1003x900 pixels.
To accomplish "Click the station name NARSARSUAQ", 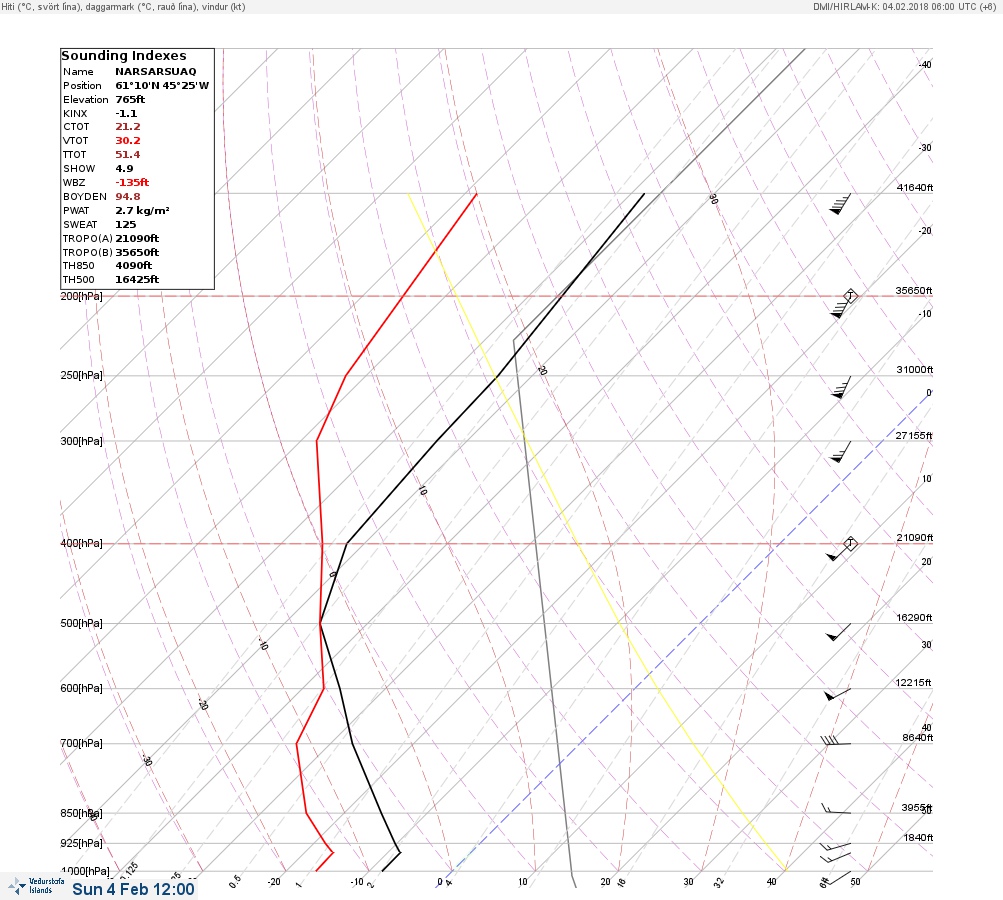I will coord(155,72).
